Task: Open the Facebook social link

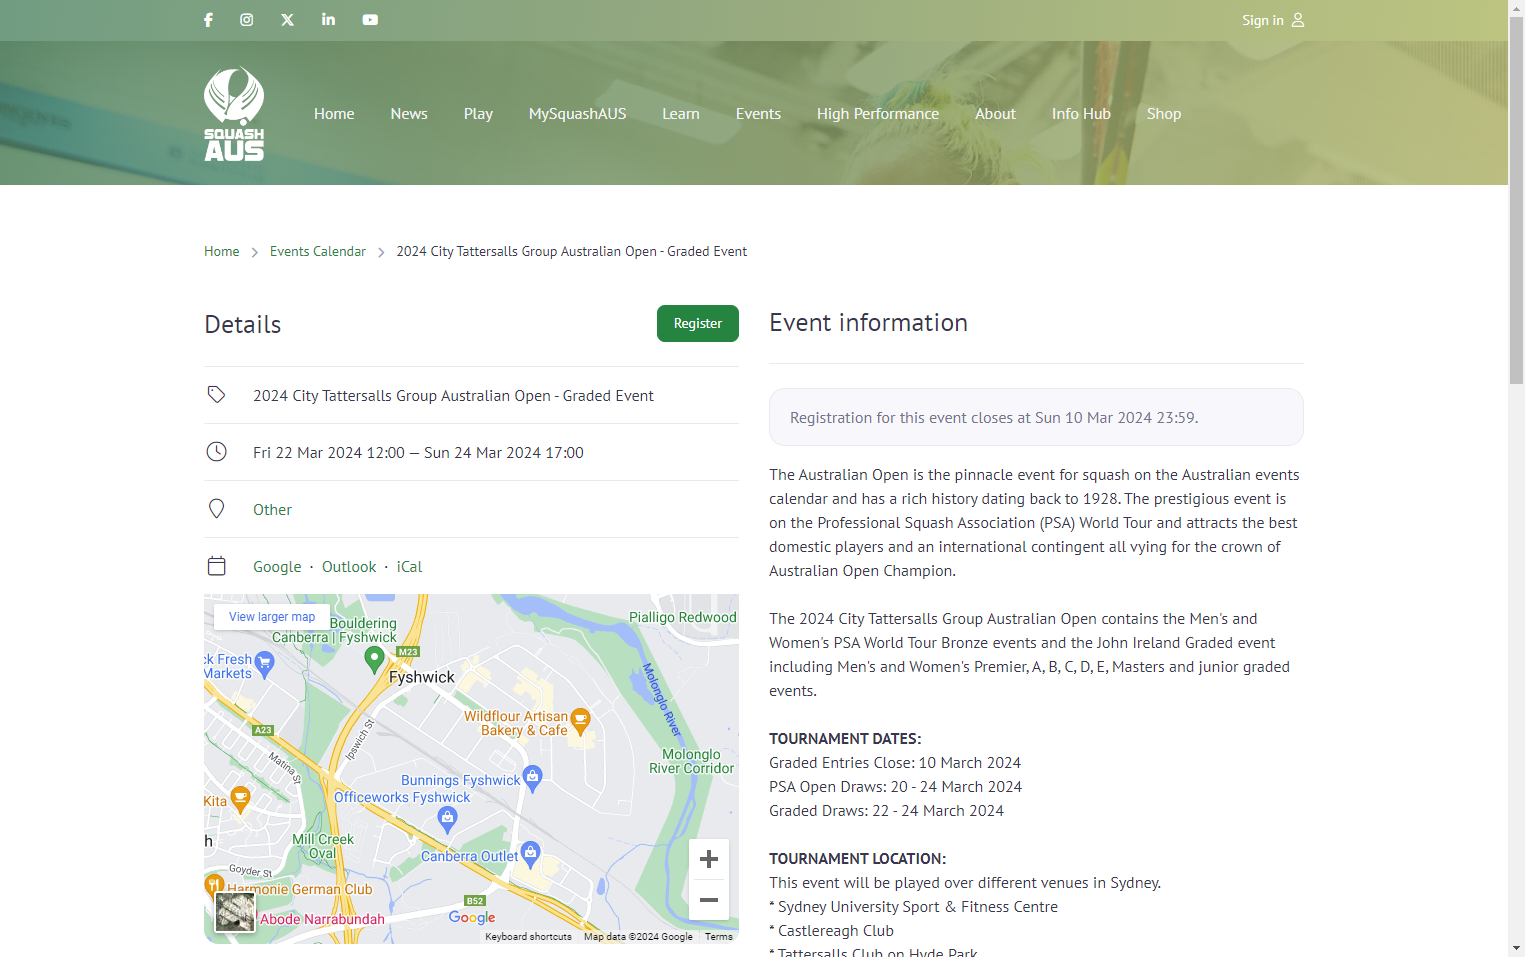Action: point(208,20)
